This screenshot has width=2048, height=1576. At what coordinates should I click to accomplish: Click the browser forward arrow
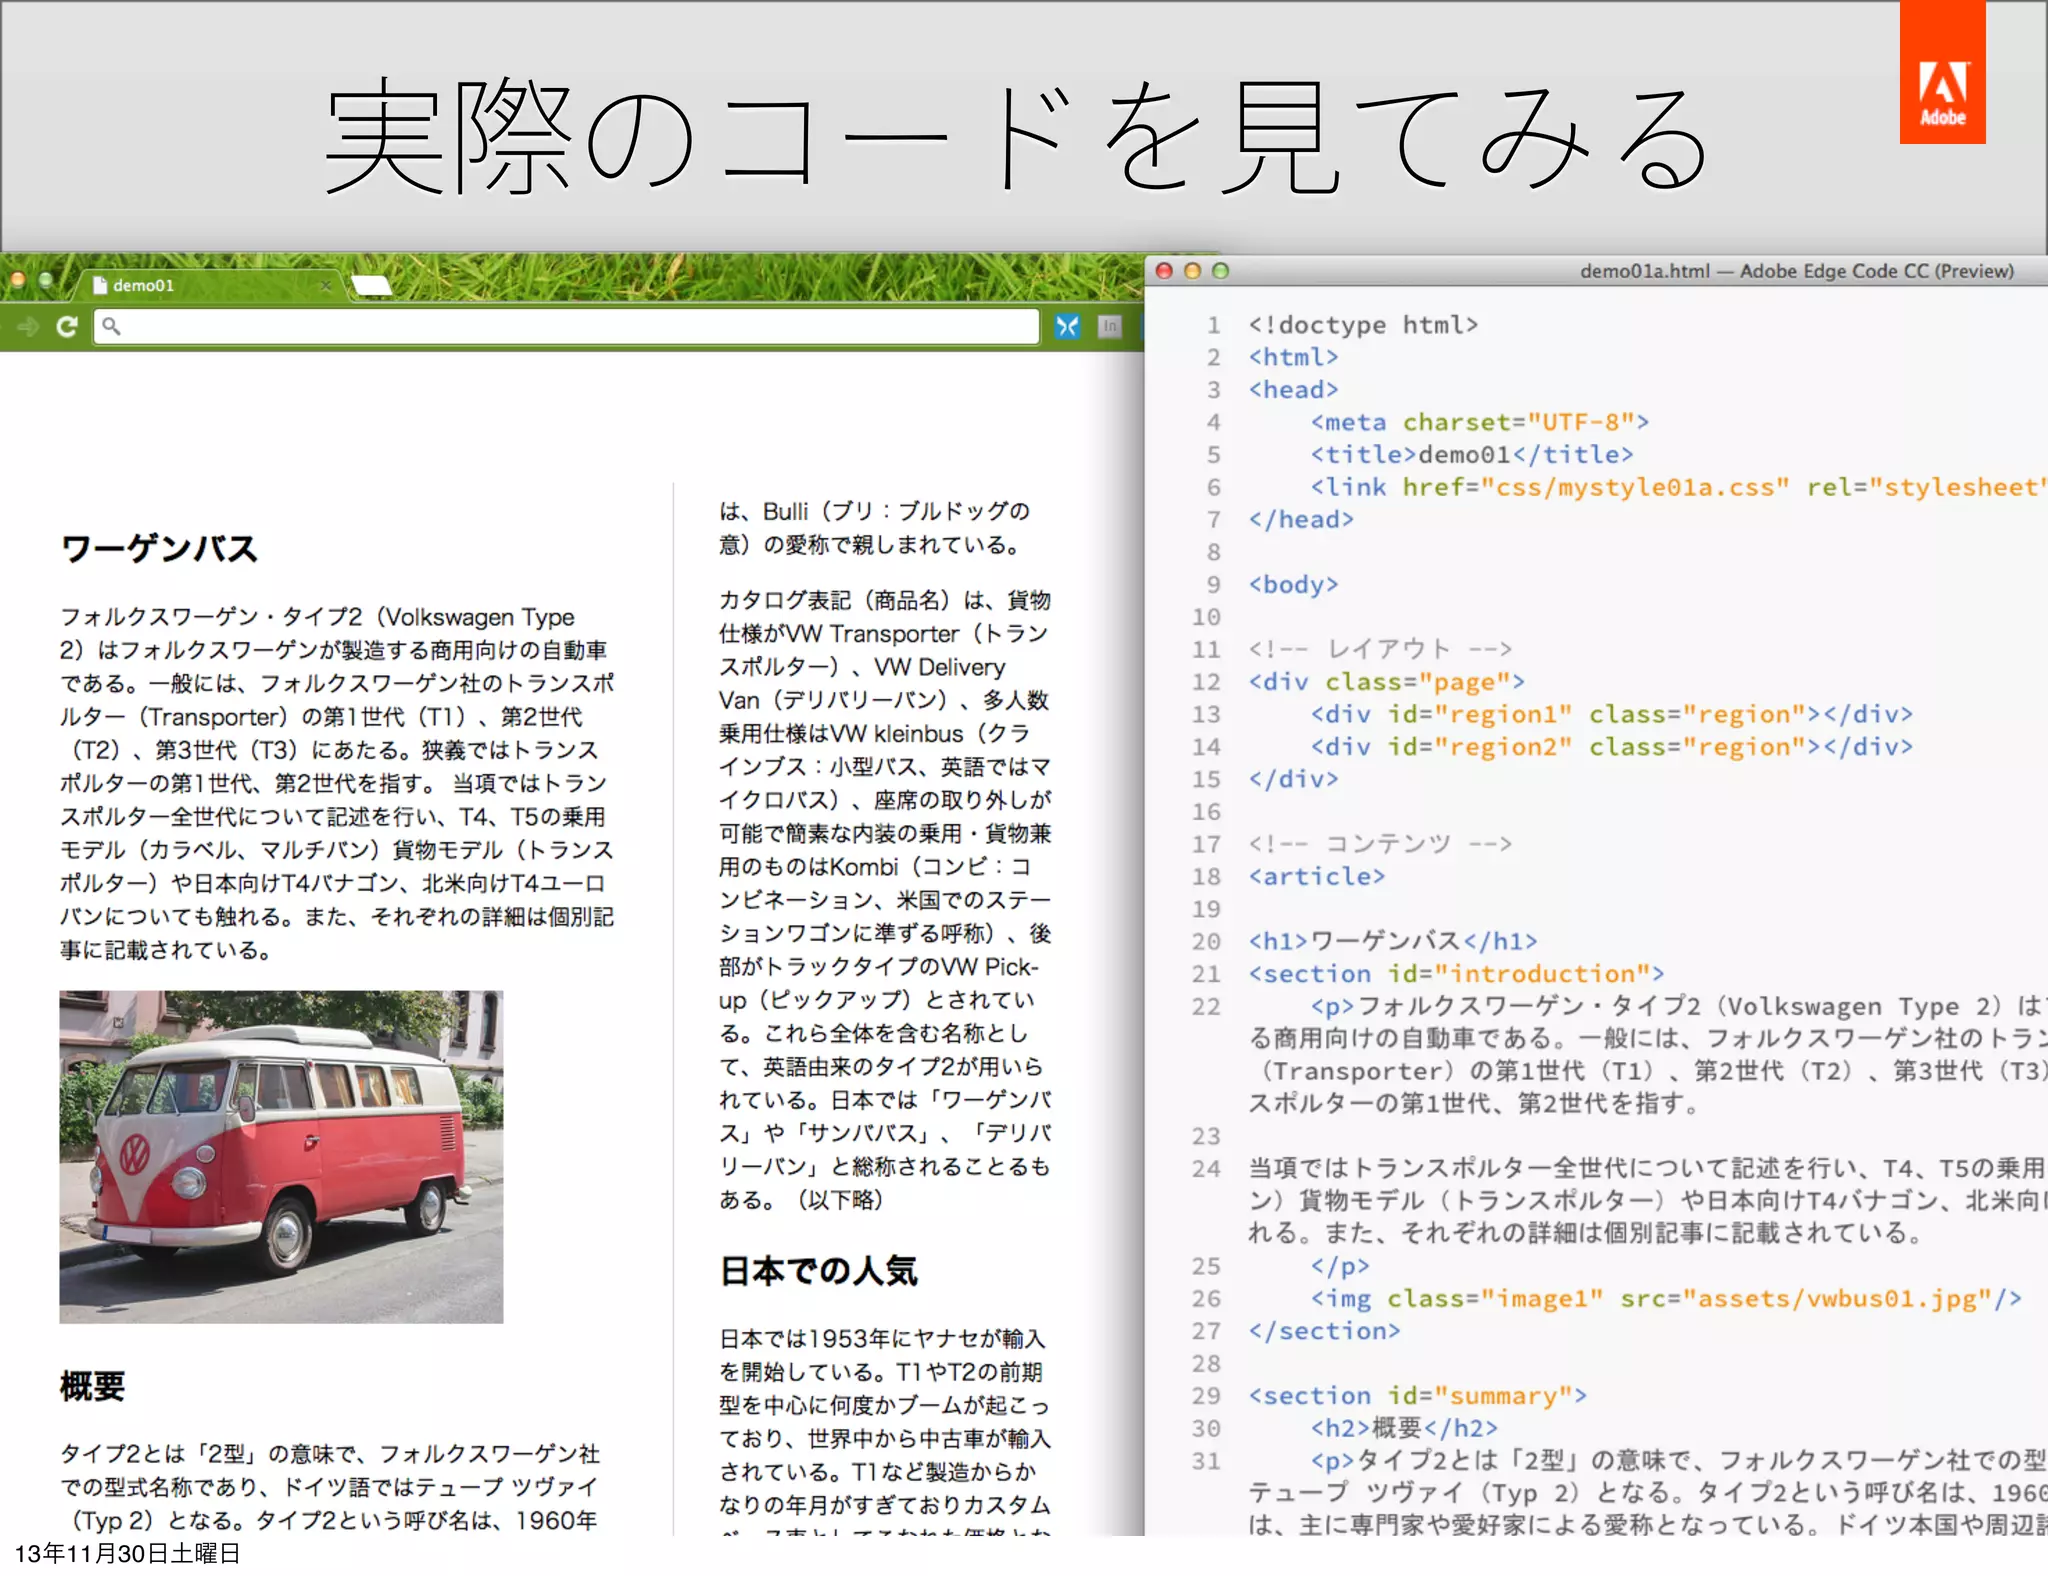(28, 327)
